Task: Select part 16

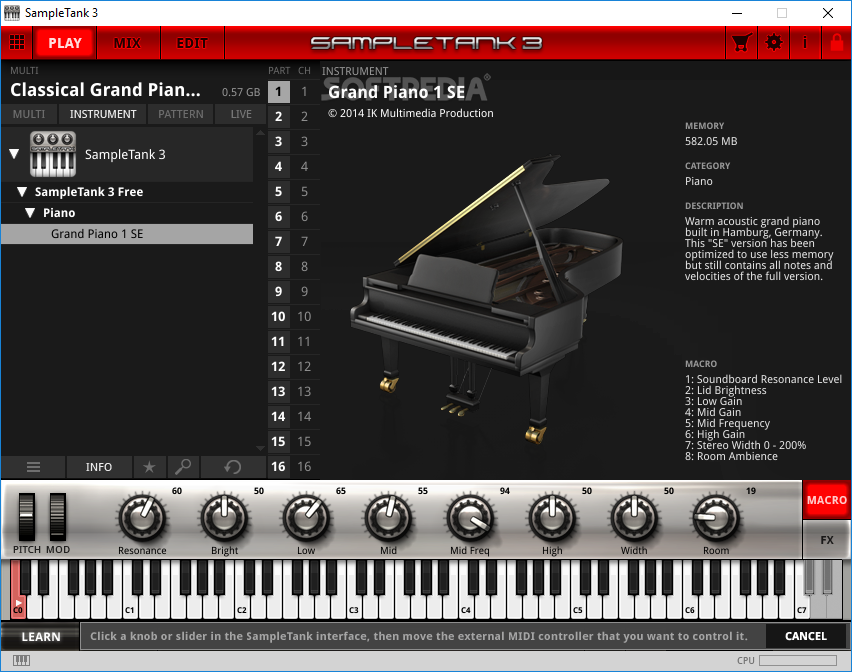Action: coord(278,467)
